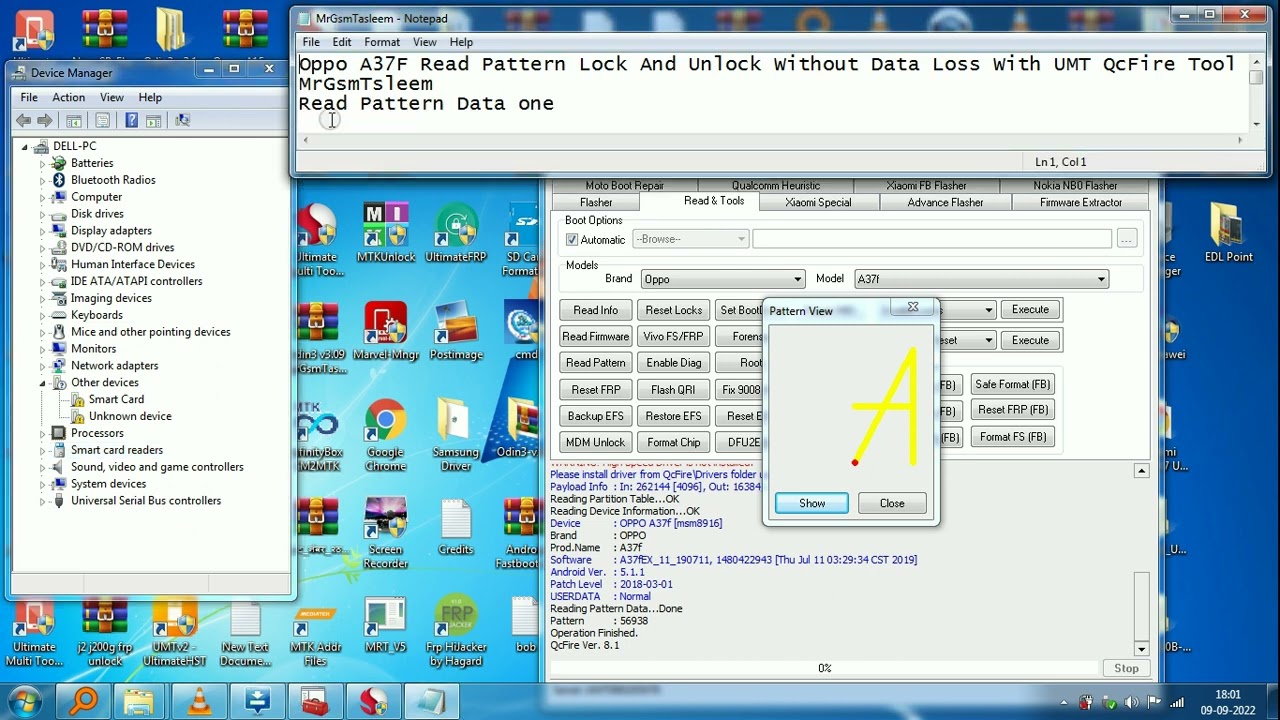Open the Credits file icon
Screen dimensions: 1280x720
[x=456, y=527]
